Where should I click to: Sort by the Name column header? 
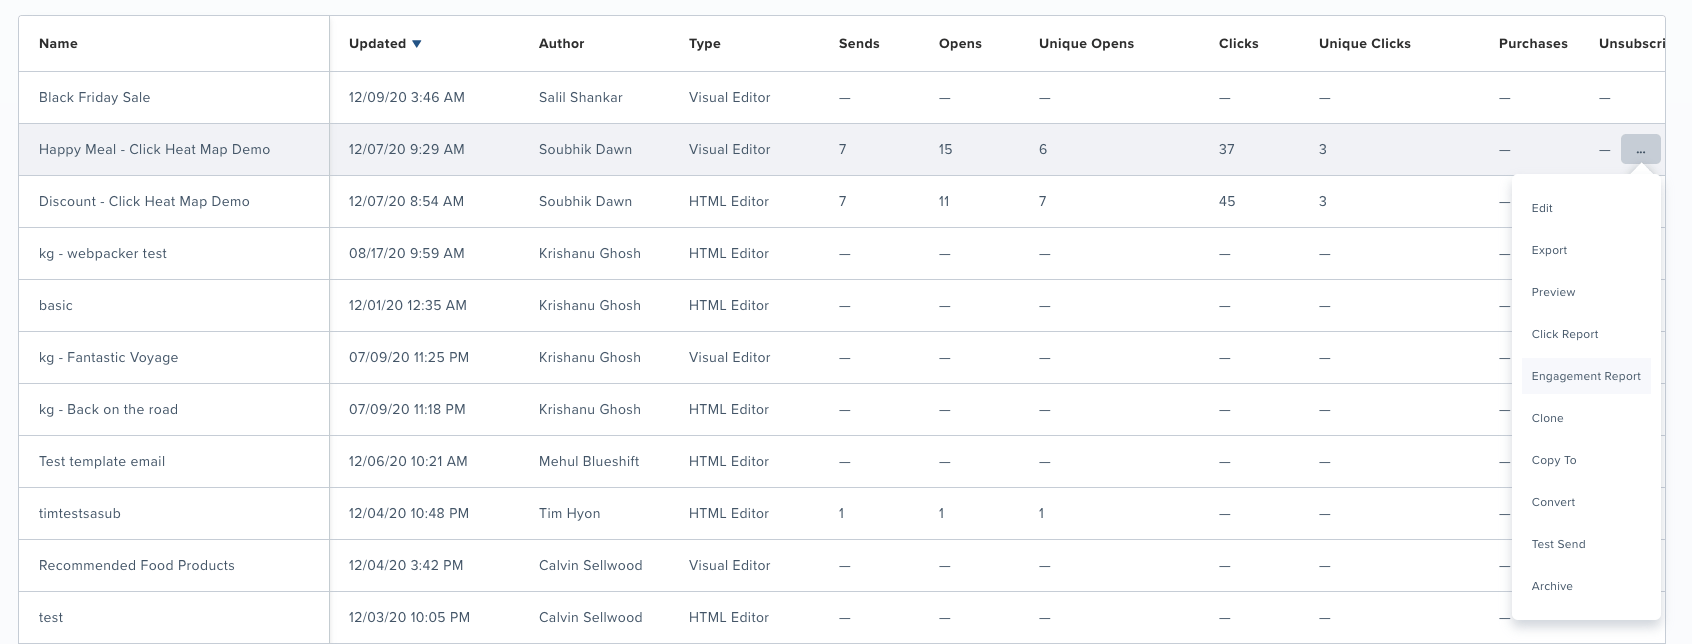(58, 44)
